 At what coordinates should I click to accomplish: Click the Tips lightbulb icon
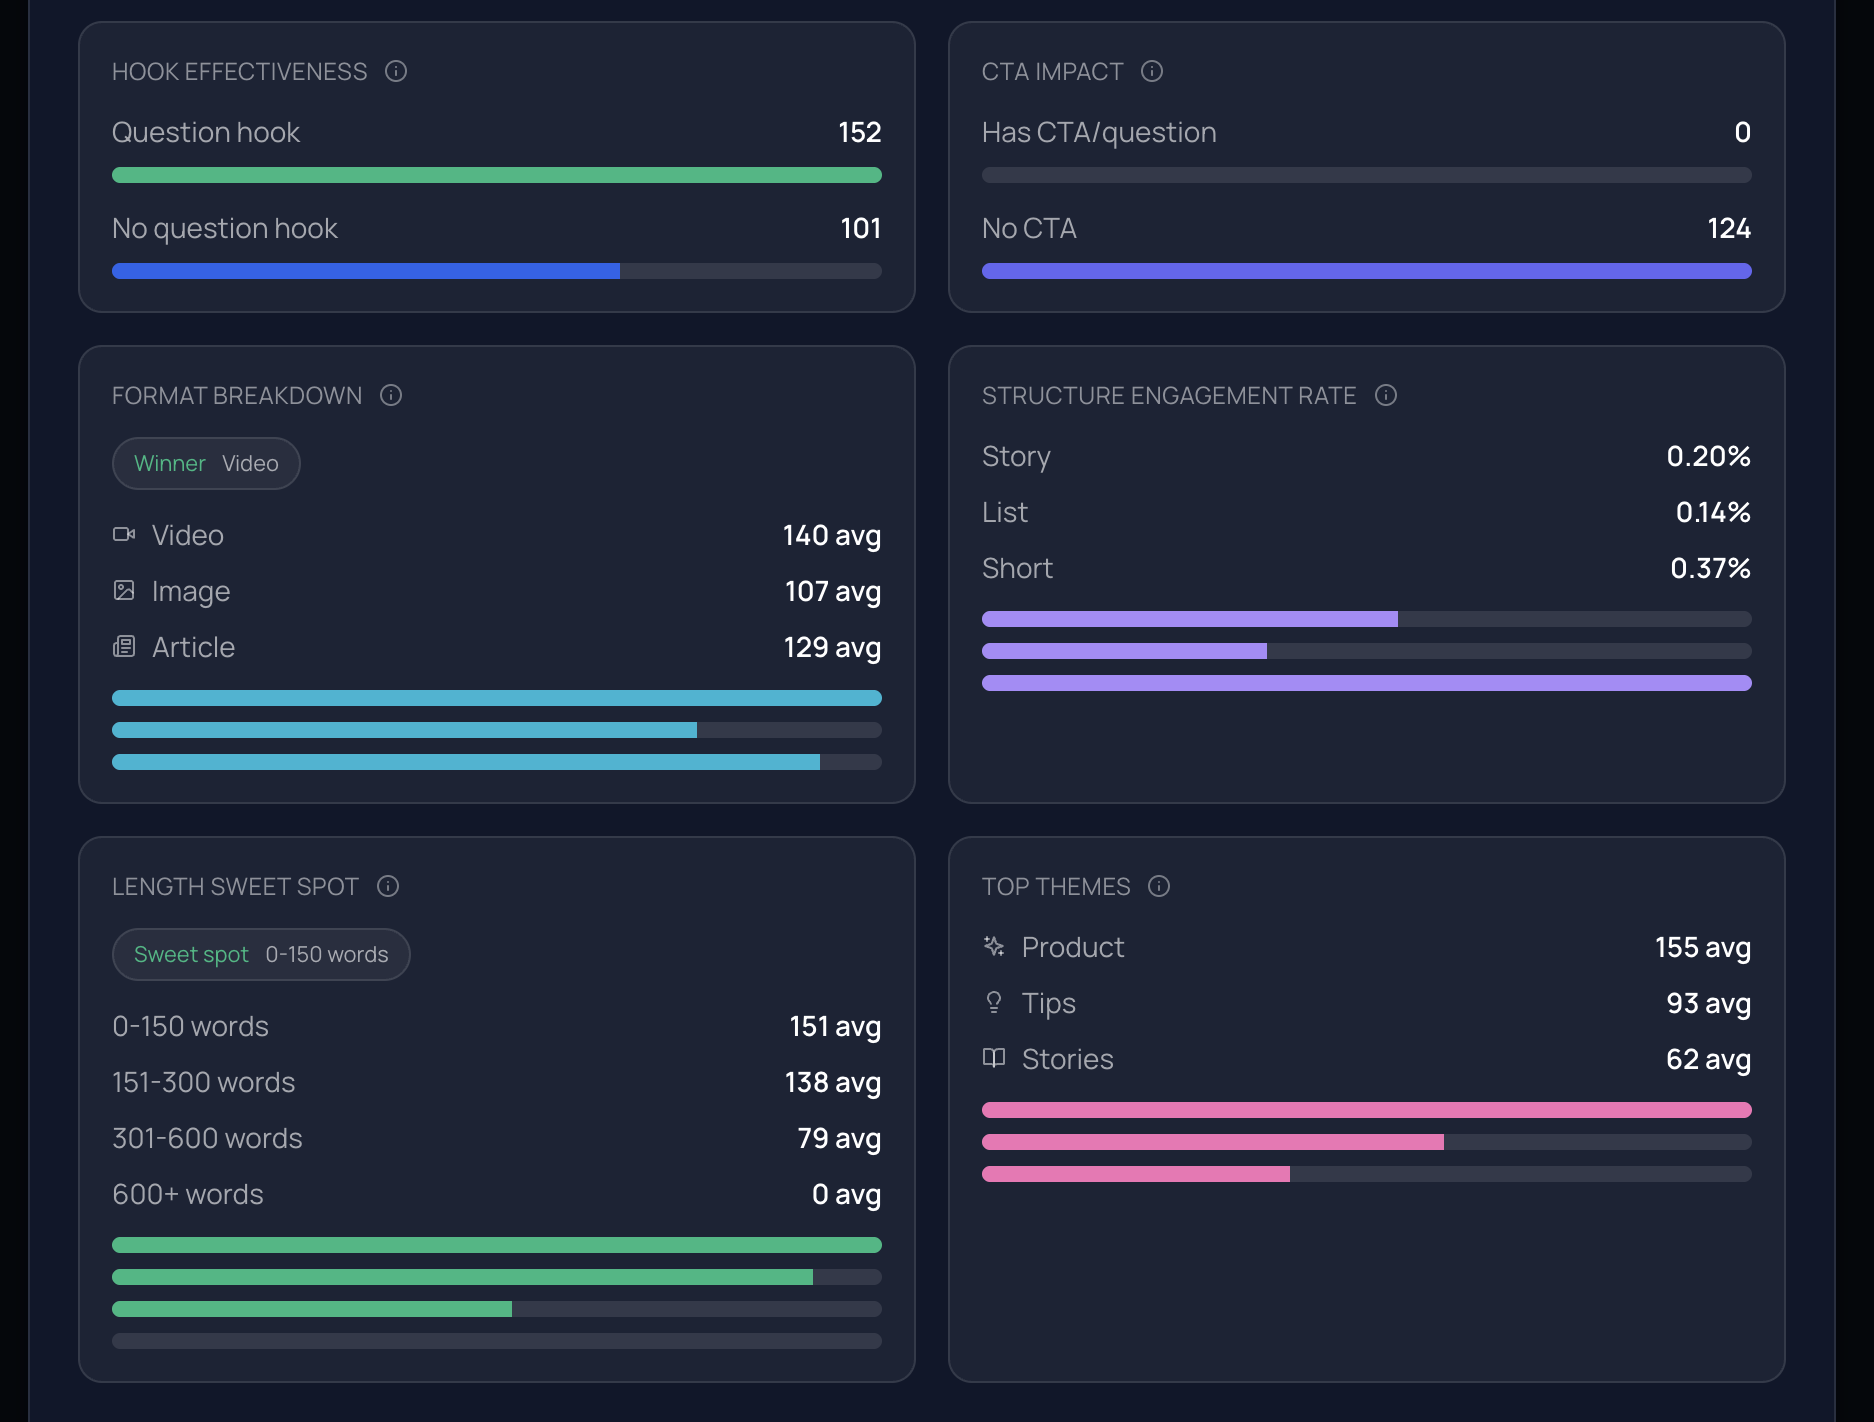tap(994, 1002)
